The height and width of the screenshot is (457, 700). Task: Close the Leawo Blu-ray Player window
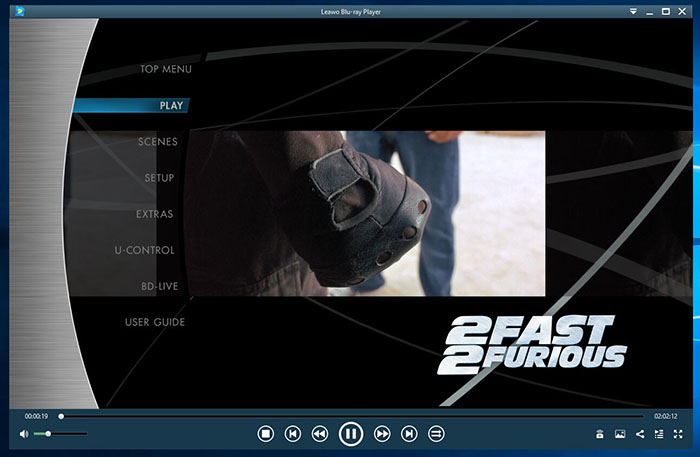point(682,12)
